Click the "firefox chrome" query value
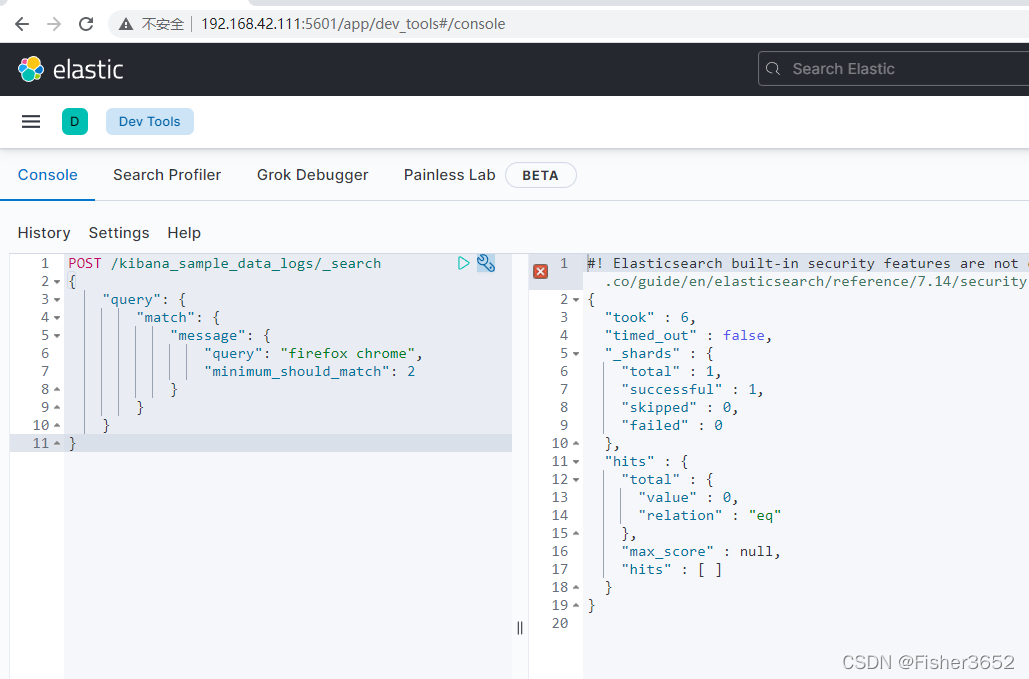This screenshot has height=679, width=1029. pyautogui.click(x=348, y=354)
